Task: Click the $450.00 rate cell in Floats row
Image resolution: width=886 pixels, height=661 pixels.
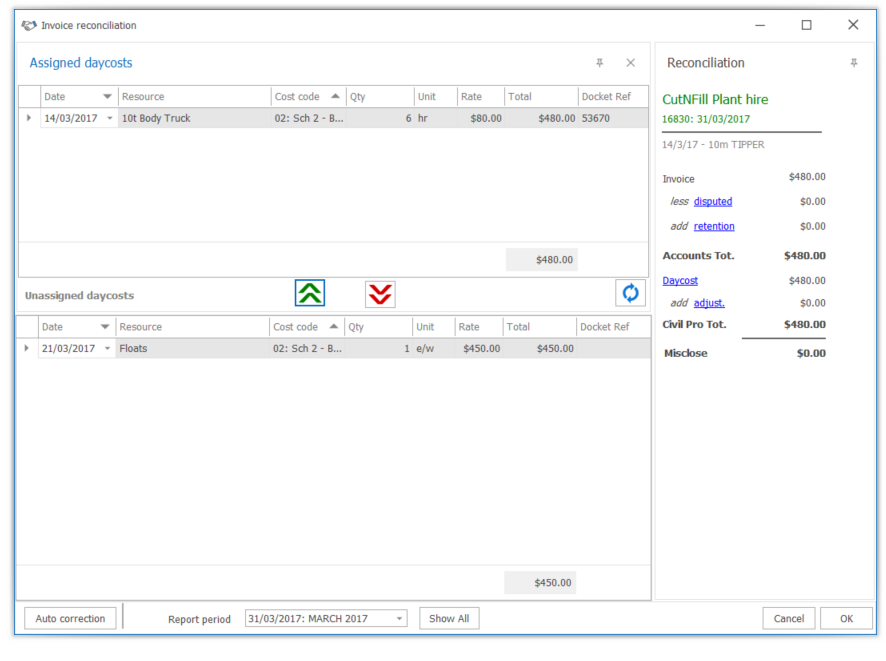Action: pos(479,349)
